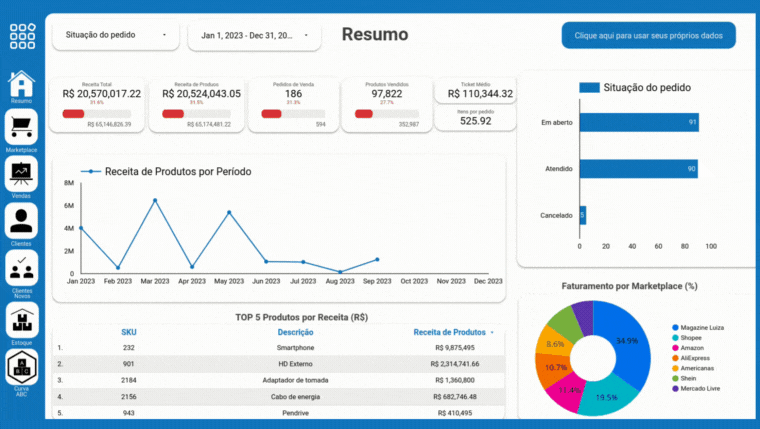Open the Clientes Novos icon
Screen dimensions: 760x429
(x=21, y=267)
